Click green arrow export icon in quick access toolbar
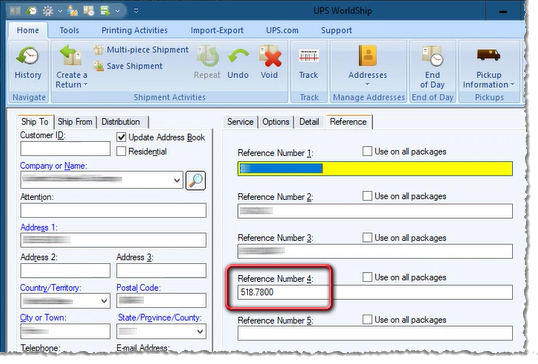The height and width of the screenshot is (364, 538). coord(105,11)
